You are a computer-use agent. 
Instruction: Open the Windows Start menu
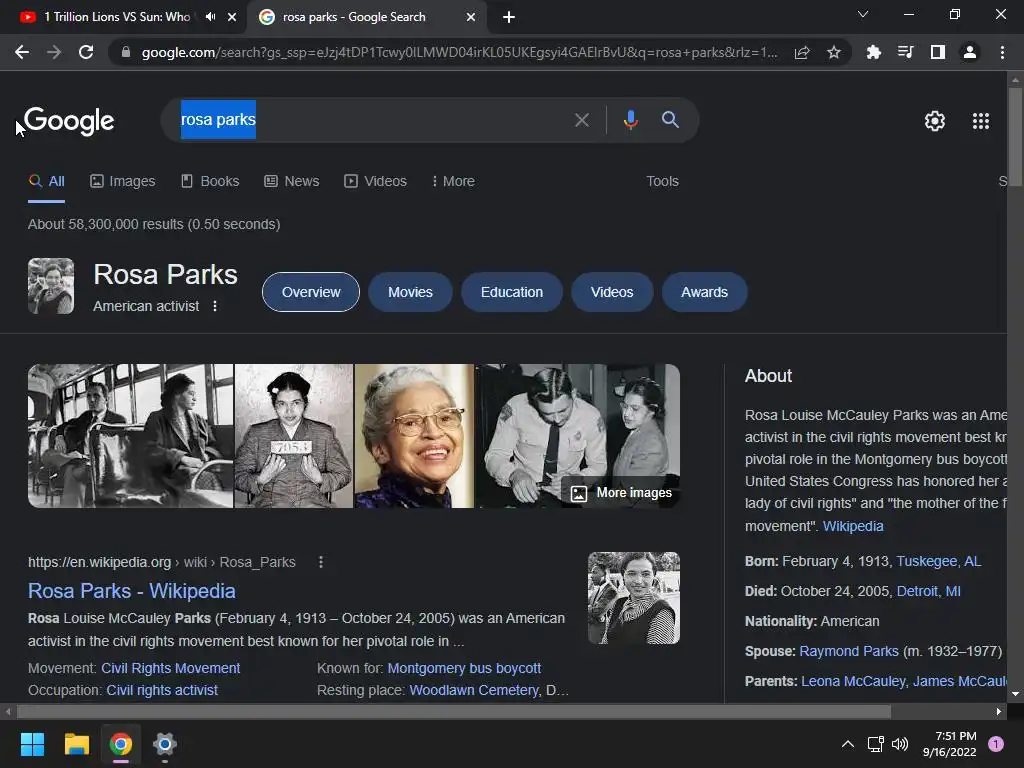tap(32, 744)
